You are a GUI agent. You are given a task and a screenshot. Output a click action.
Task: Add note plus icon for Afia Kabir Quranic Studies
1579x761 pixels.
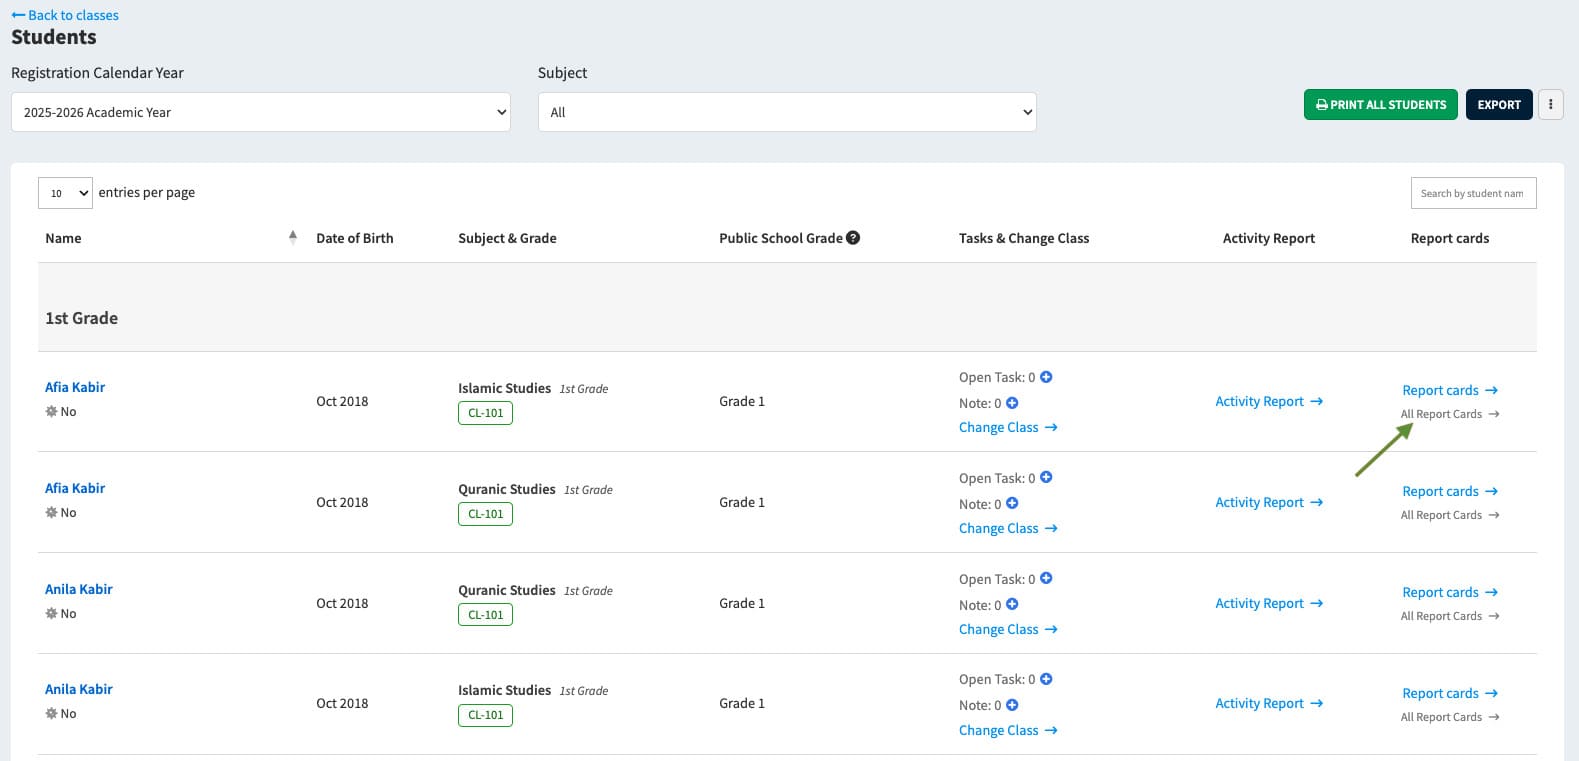point(1012,504)
